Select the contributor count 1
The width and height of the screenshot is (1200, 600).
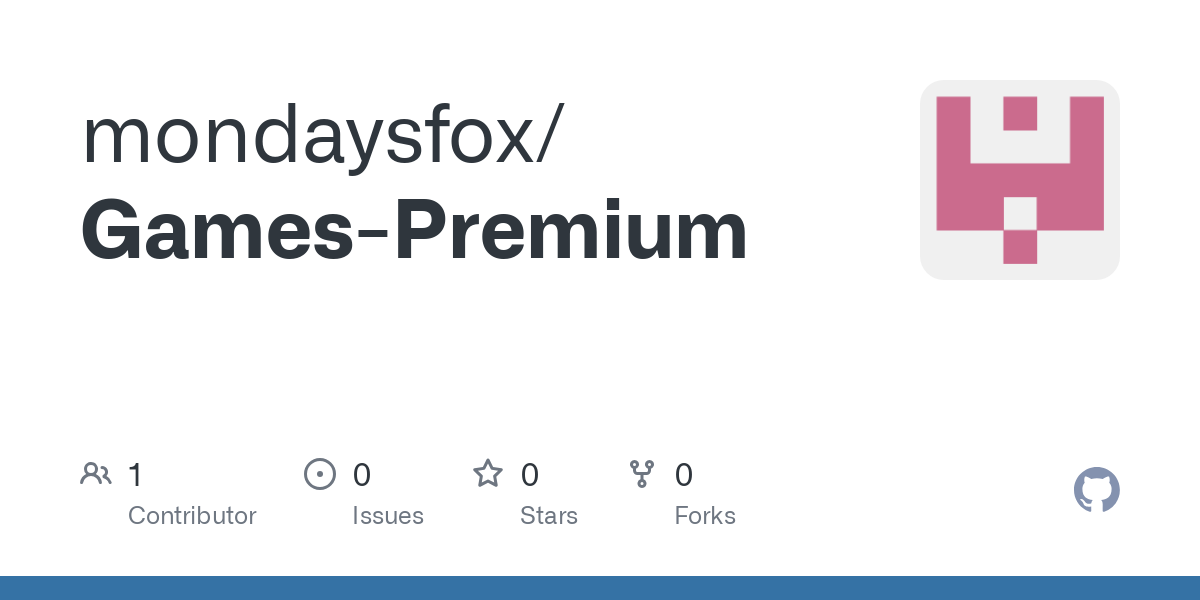[135, 475]
